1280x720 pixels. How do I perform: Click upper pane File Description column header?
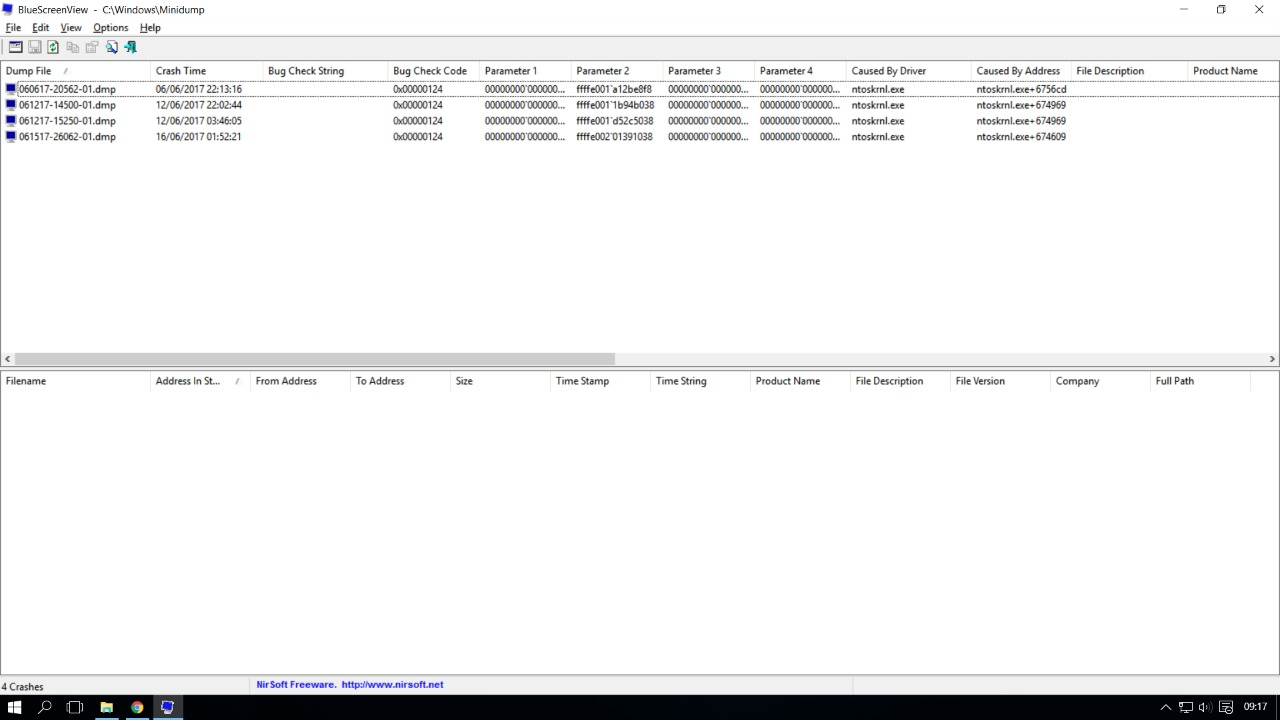point(1129,71)
